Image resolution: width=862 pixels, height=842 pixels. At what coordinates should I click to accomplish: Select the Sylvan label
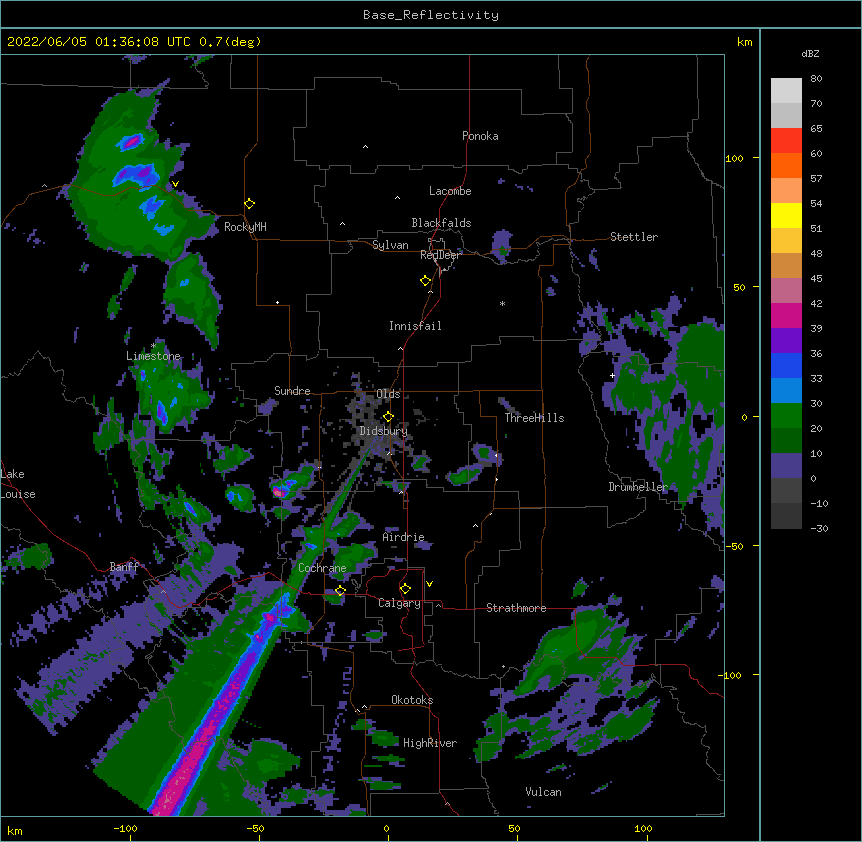click(390, 245)
